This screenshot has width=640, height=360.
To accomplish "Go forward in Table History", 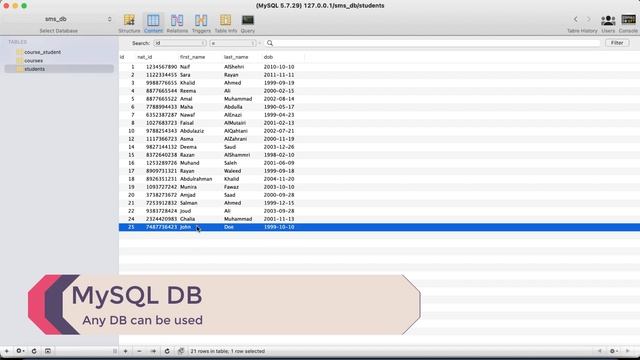I will [589, 19].
